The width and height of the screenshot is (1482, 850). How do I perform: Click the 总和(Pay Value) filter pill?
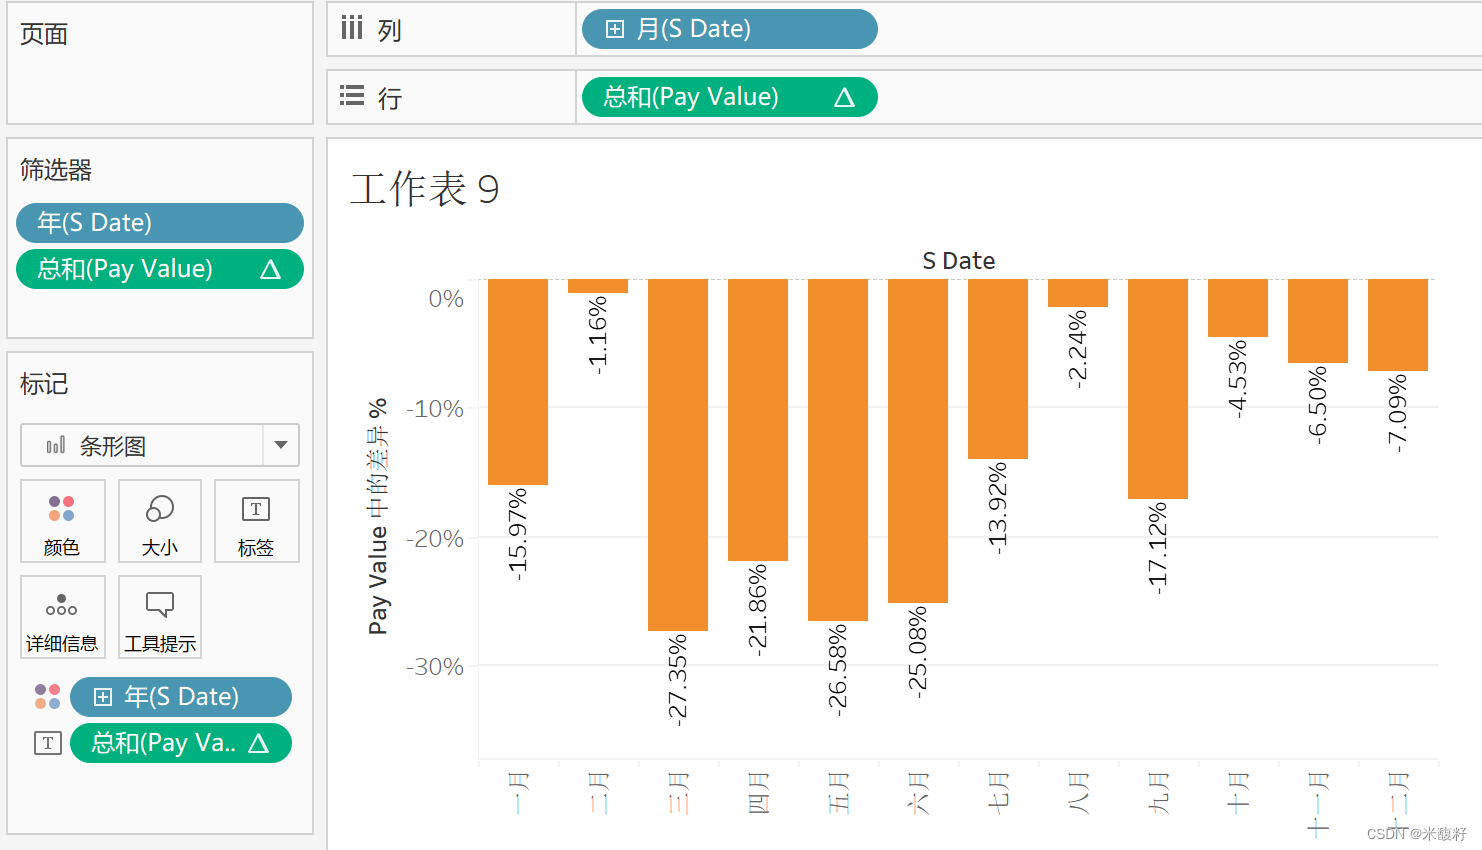pos(159,269)
